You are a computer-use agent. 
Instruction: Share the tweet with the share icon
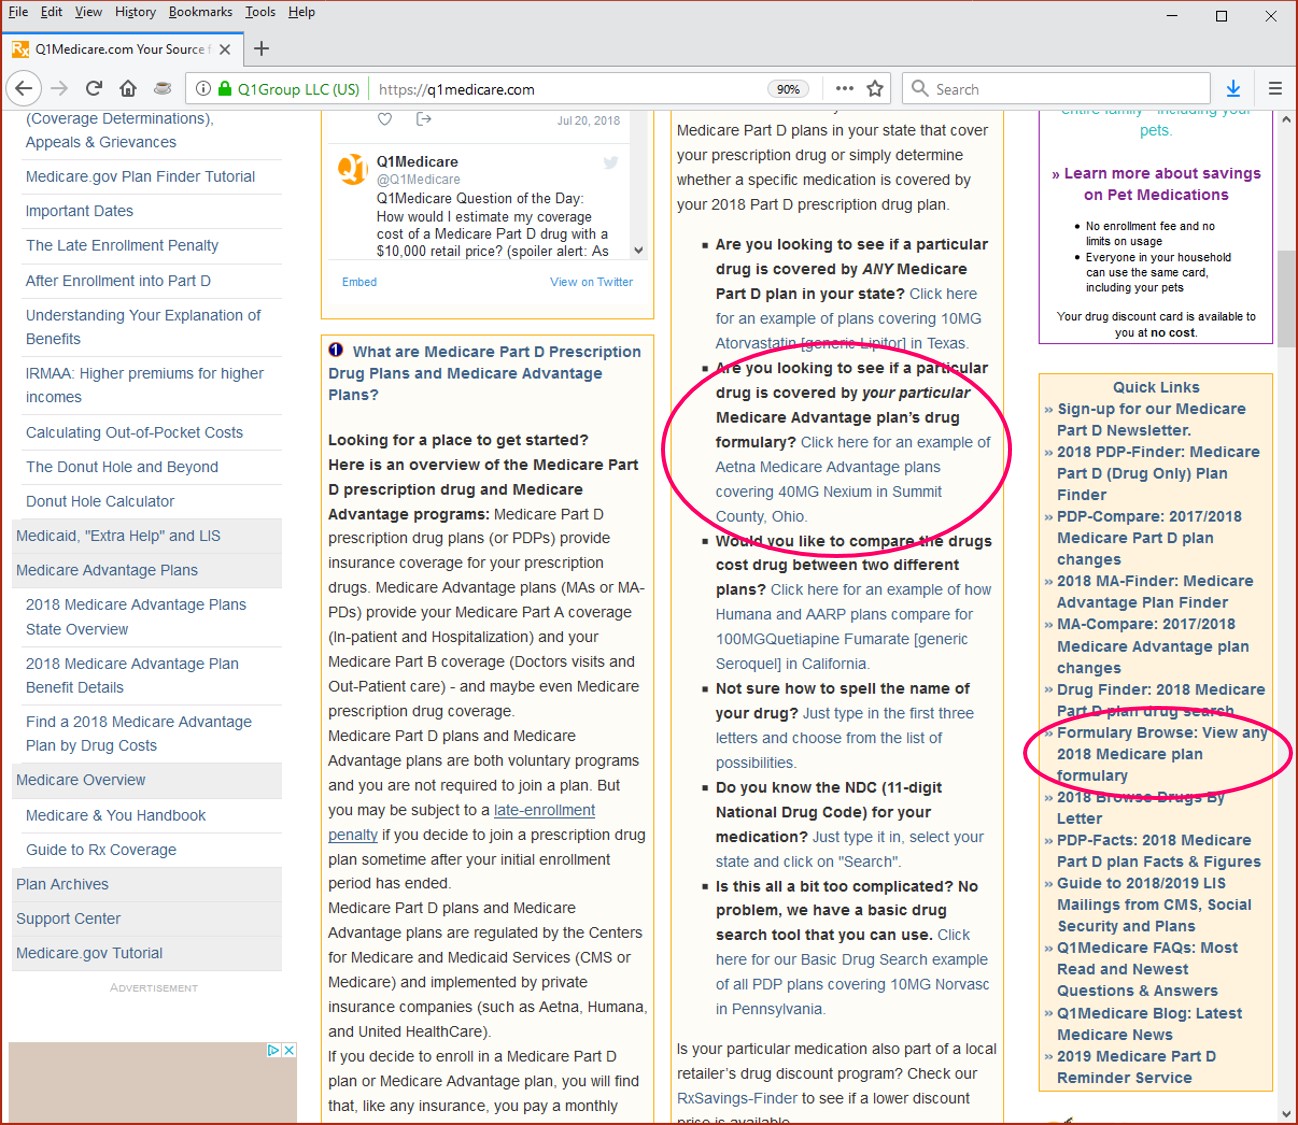[423, 119]
